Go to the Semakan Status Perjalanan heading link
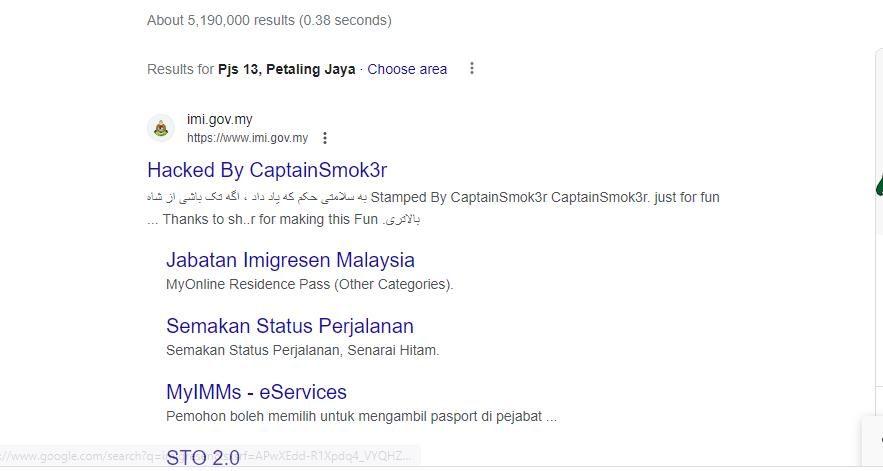Image resolution: width=883 pixels, height=471 pixels. pyautogui.click(x=289, y=326)
